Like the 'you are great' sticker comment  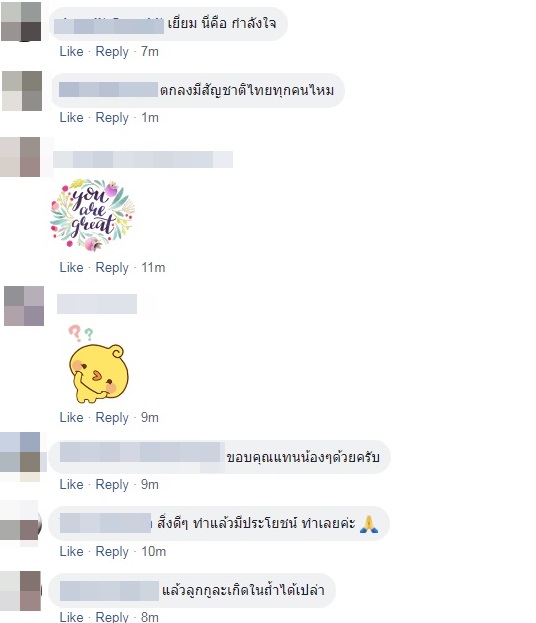[72, 267]
